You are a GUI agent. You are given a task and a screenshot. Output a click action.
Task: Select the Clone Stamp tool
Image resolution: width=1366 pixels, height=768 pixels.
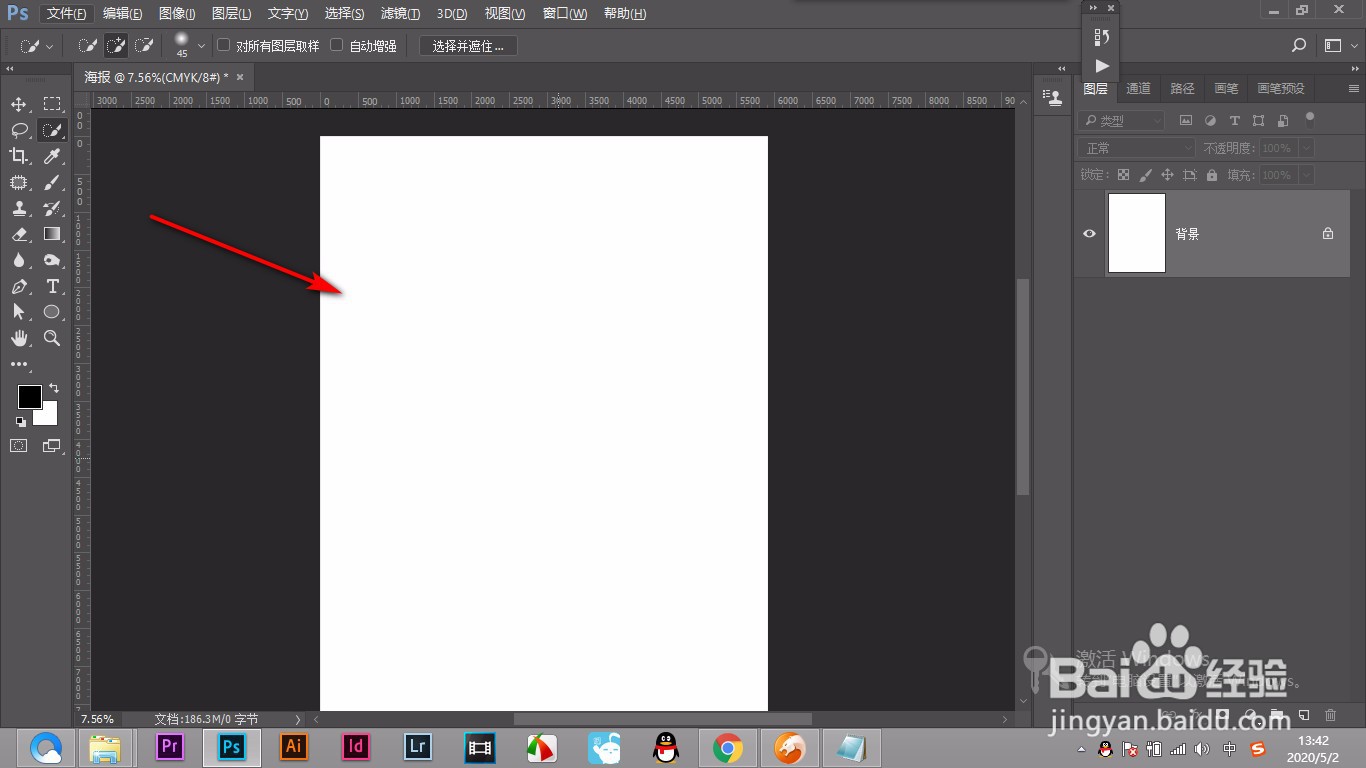point(19,208)
